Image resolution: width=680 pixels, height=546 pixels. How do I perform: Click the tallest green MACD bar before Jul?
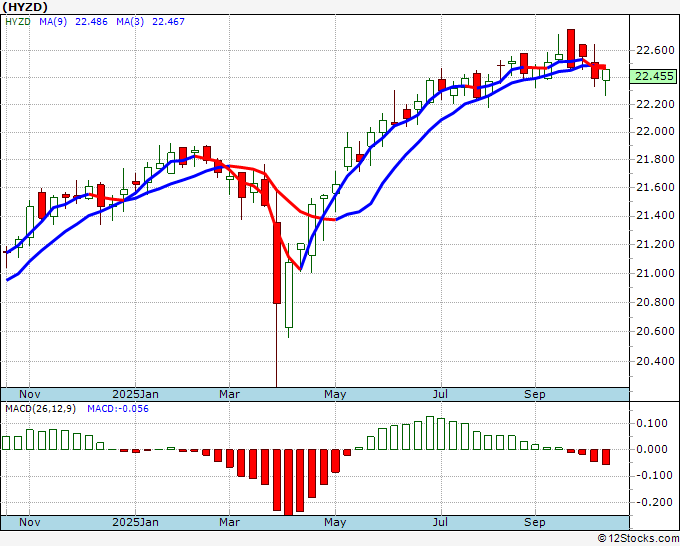pos(430,433)
